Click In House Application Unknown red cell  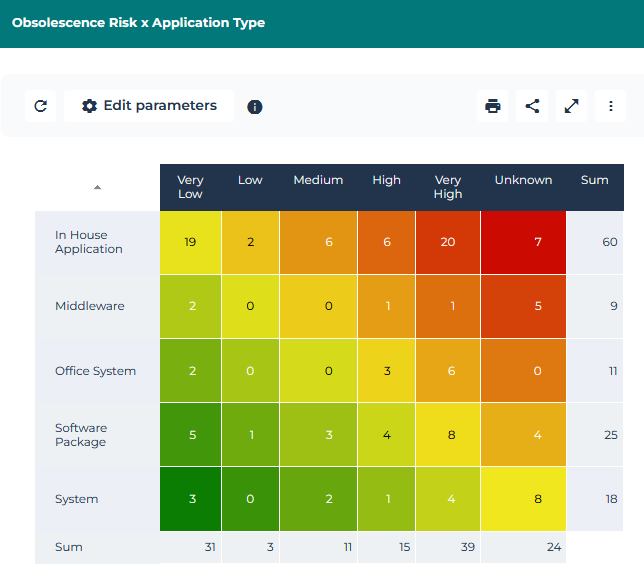523,242
